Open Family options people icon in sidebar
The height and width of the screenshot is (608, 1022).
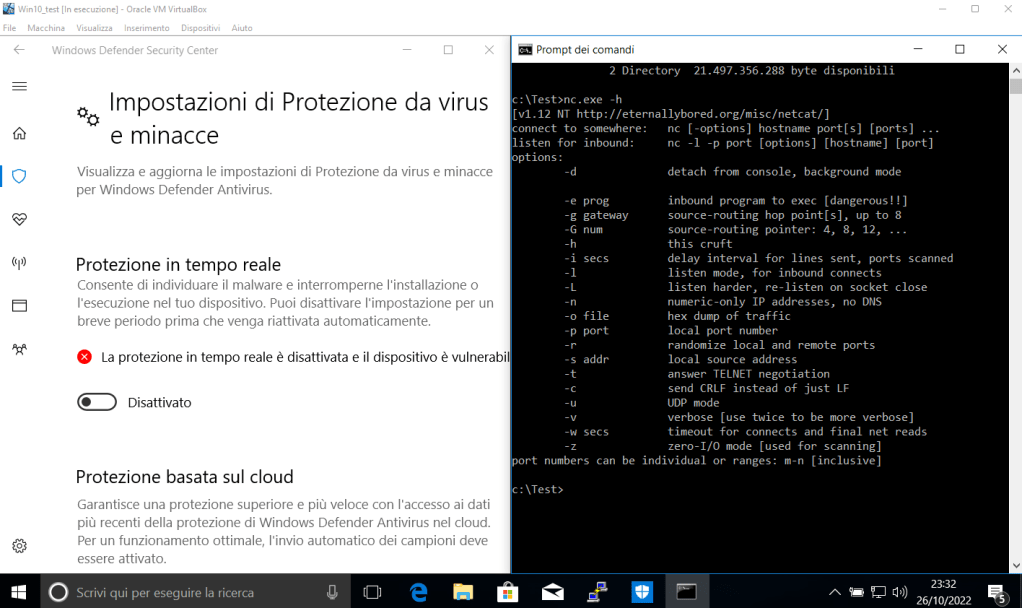[19, 349]
